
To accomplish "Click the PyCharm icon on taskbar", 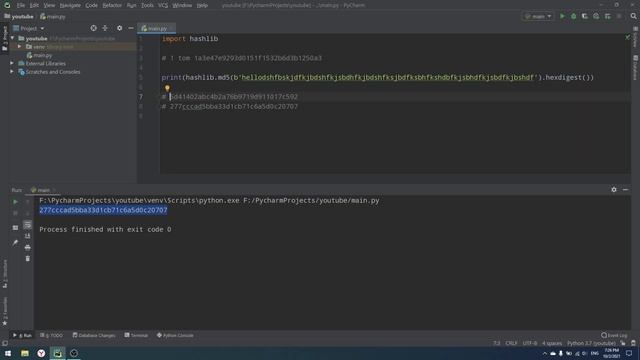I will tap(58, 353).
